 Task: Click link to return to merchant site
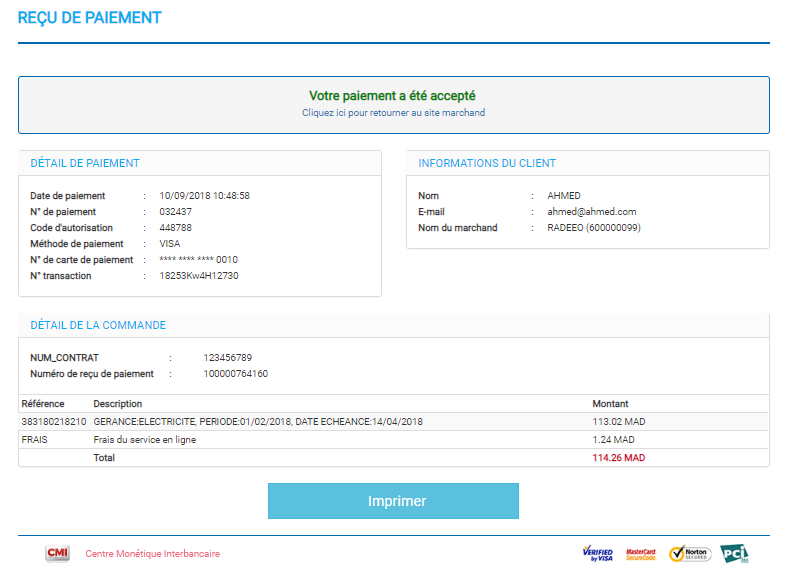click(x=393, y=113)
